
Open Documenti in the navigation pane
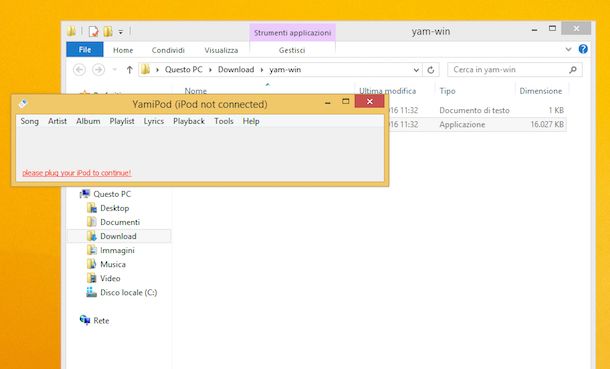[120, 222]
